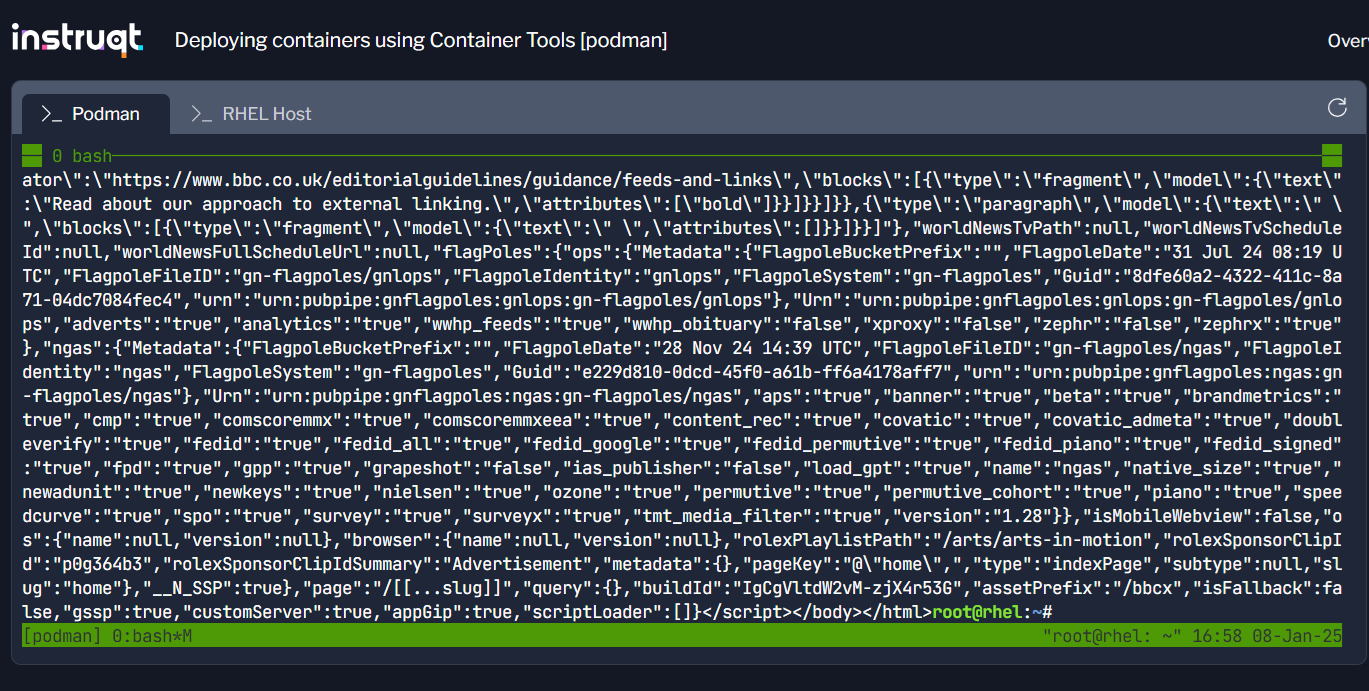Image resolution: width=1369 pixels, height=691 pixels.
Task: Click the green block at terminal top-right
Action: (1332, 155)
